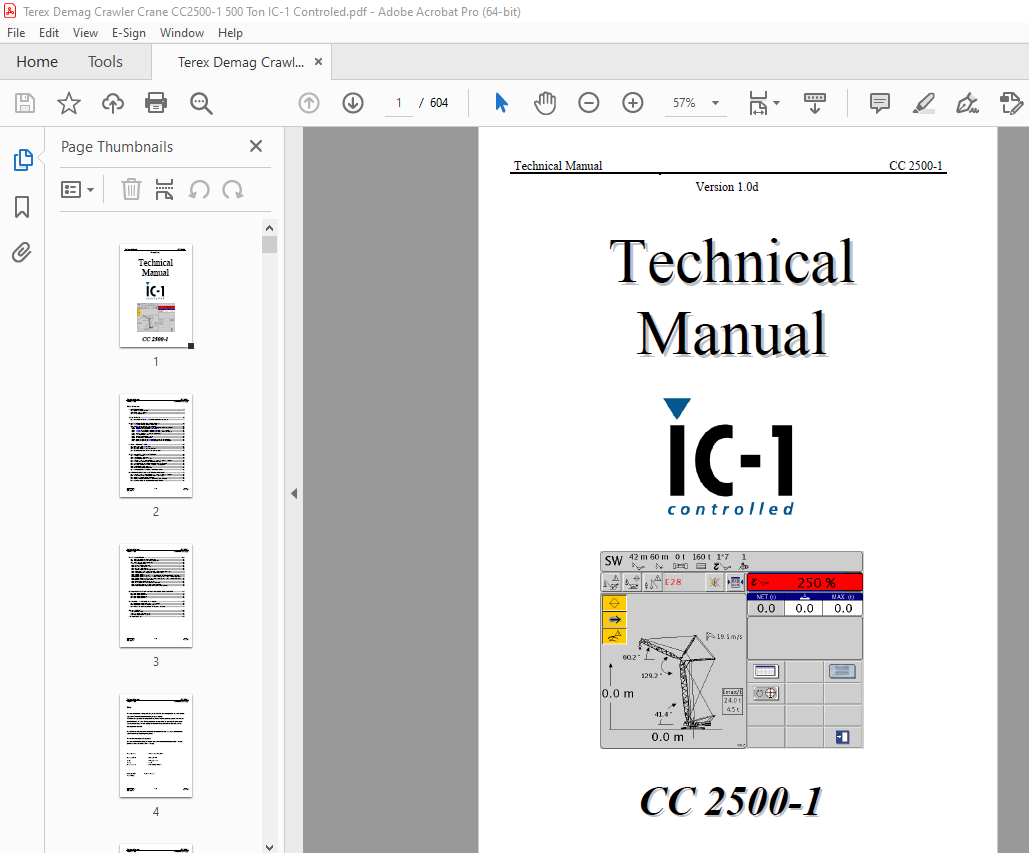Go to previous page arrow icon
This screenshot has width=1029, height=853.
[x=309, y=103]
